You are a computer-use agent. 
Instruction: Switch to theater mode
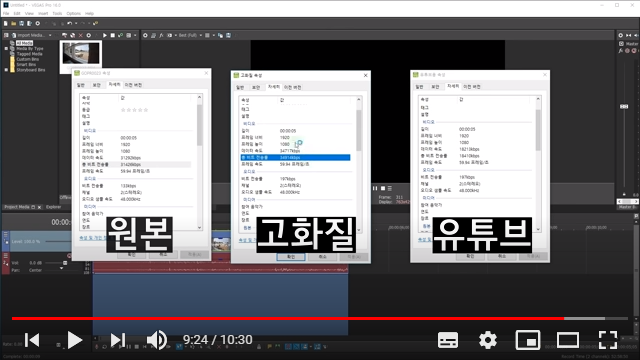(568, 340)
